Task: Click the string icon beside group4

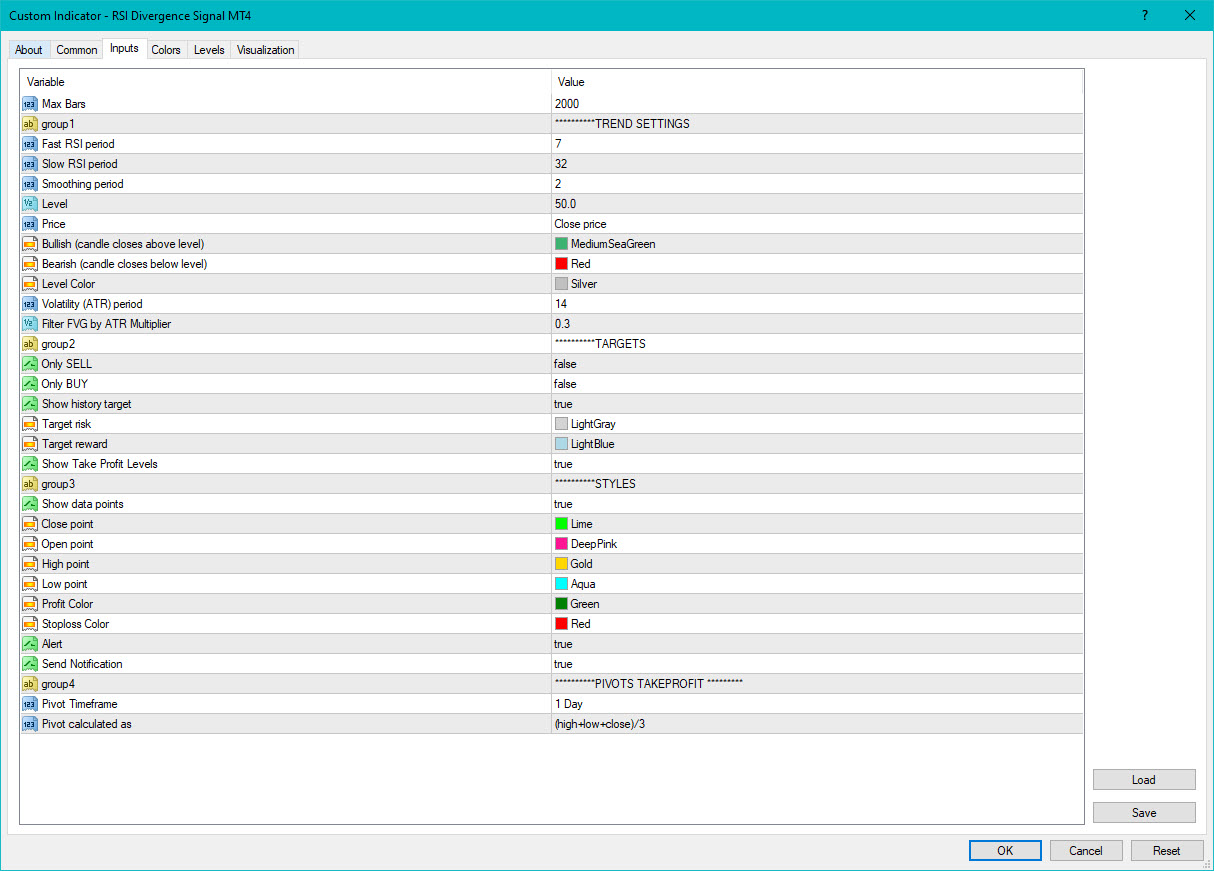Action: click(29, 684)
